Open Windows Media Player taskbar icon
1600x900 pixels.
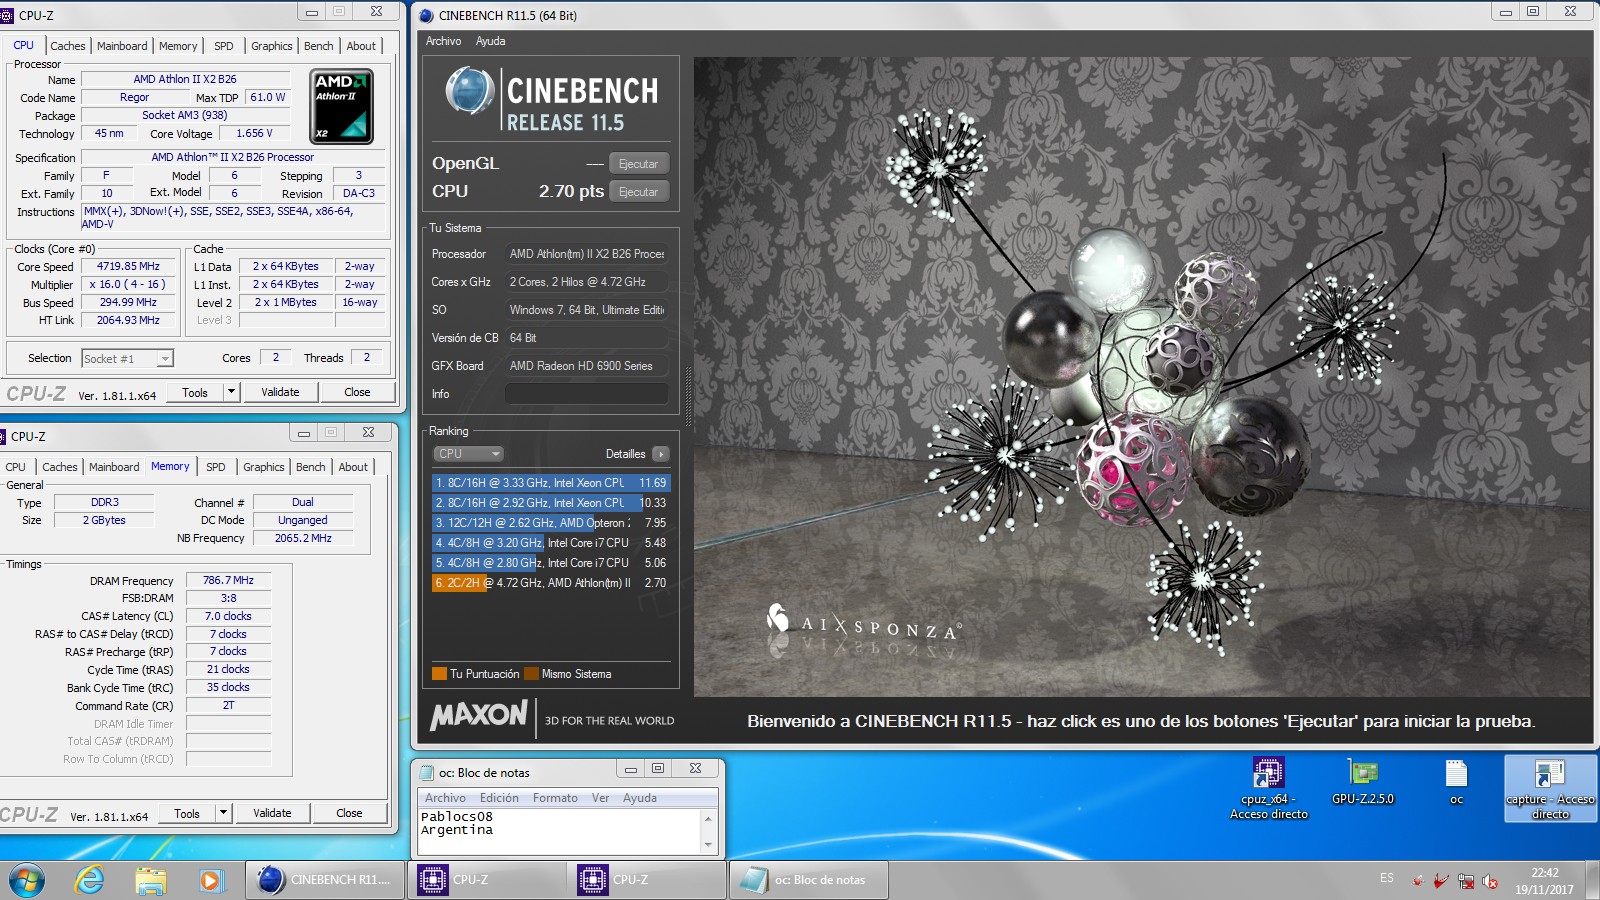point(210,880)
